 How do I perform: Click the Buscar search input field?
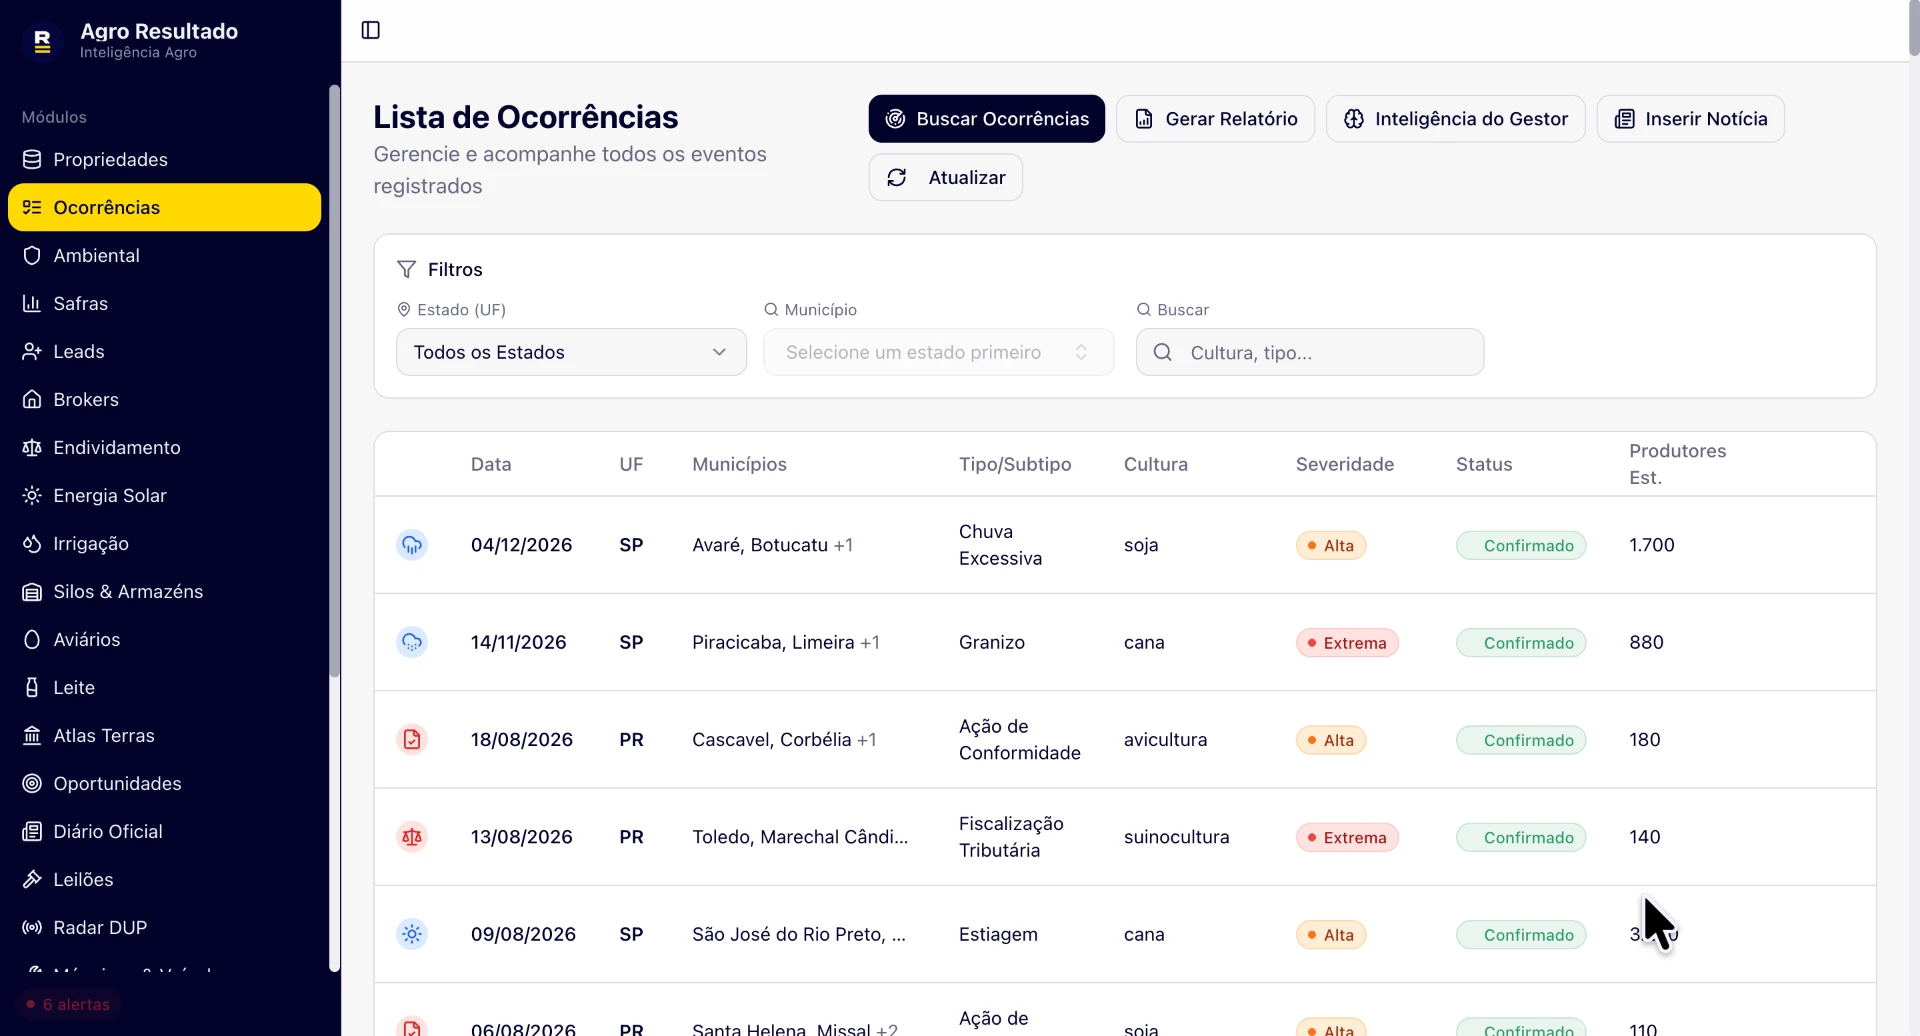tap(1310, 352)
